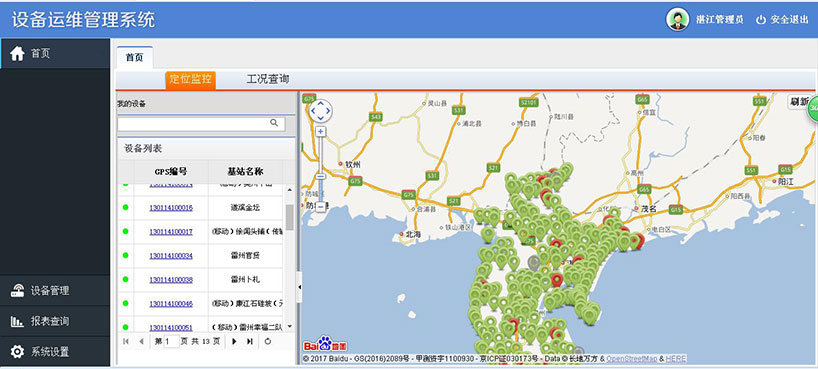Screen dimensions: 818x369
Task: Click the 设备运维管理系统 title
Action: 83,19
